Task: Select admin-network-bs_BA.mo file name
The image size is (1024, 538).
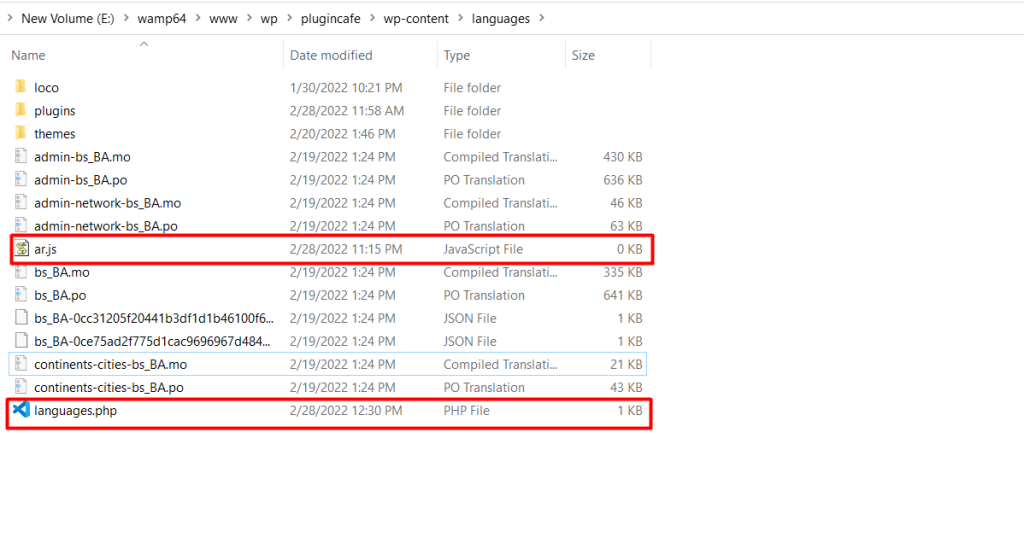Action: pyautogui.click(x=108, y=203)
